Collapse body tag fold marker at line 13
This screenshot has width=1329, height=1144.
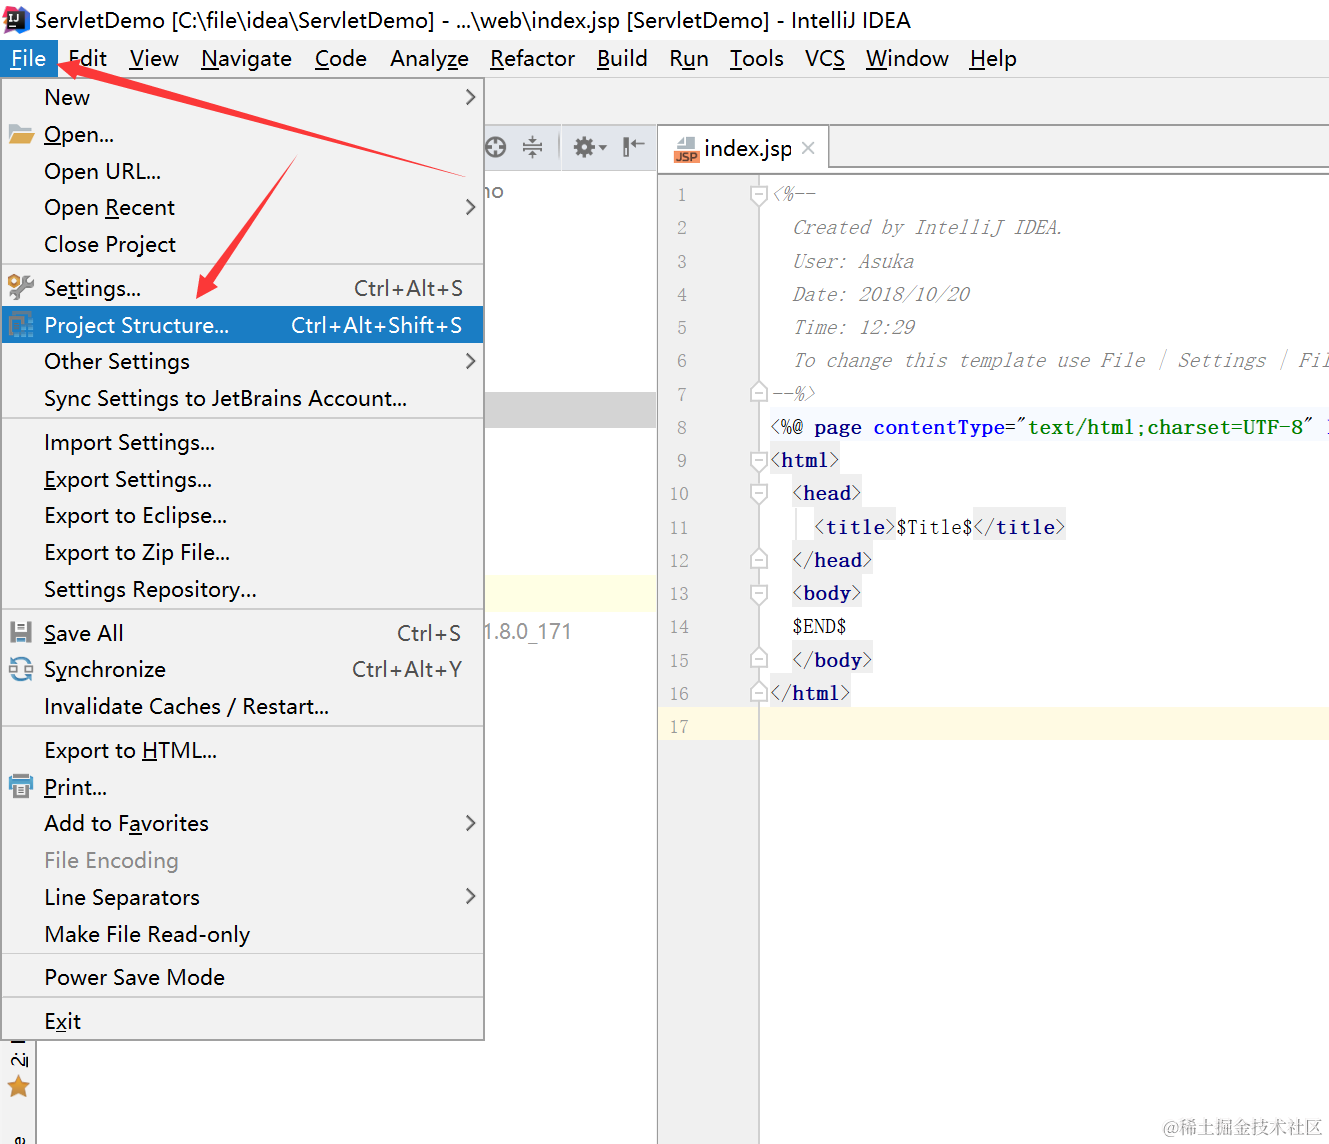click(759, 594)
